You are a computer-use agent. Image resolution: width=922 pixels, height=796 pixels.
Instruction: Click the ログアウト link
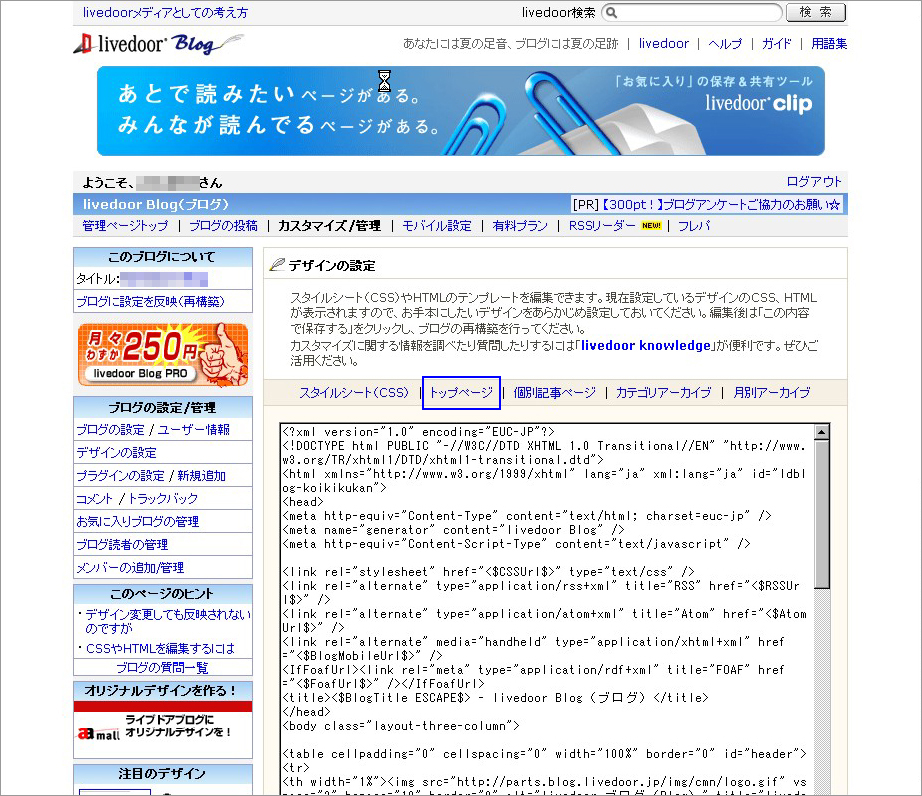[x=814, y=182]
